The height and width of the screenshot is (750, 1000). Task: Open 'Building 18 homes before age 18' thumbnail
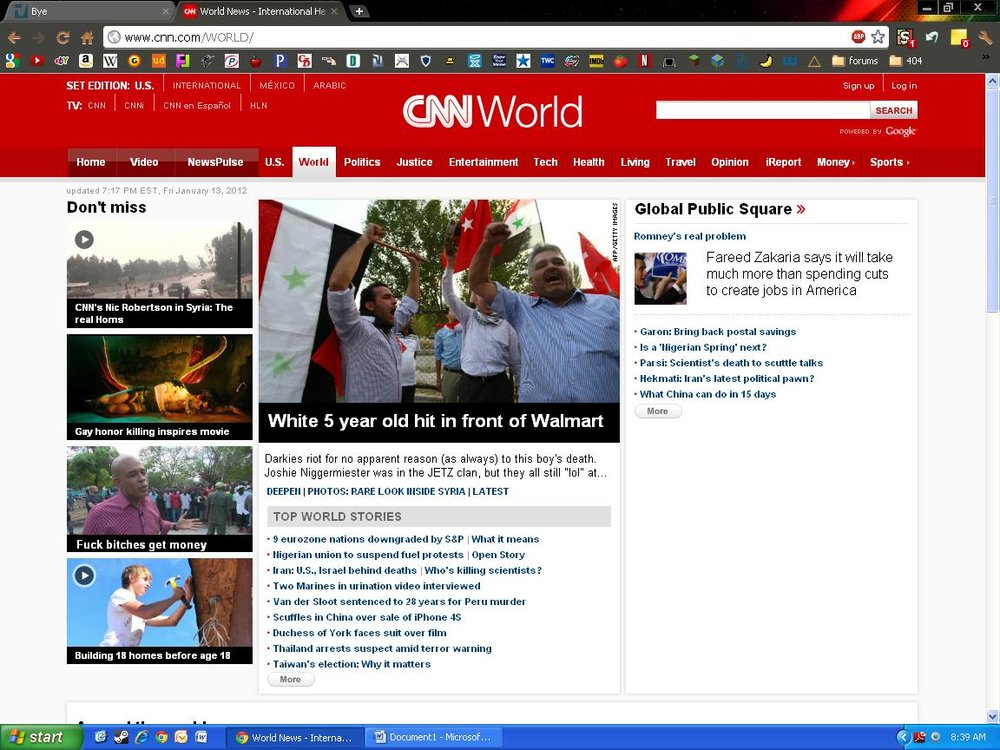pos(159,611)
